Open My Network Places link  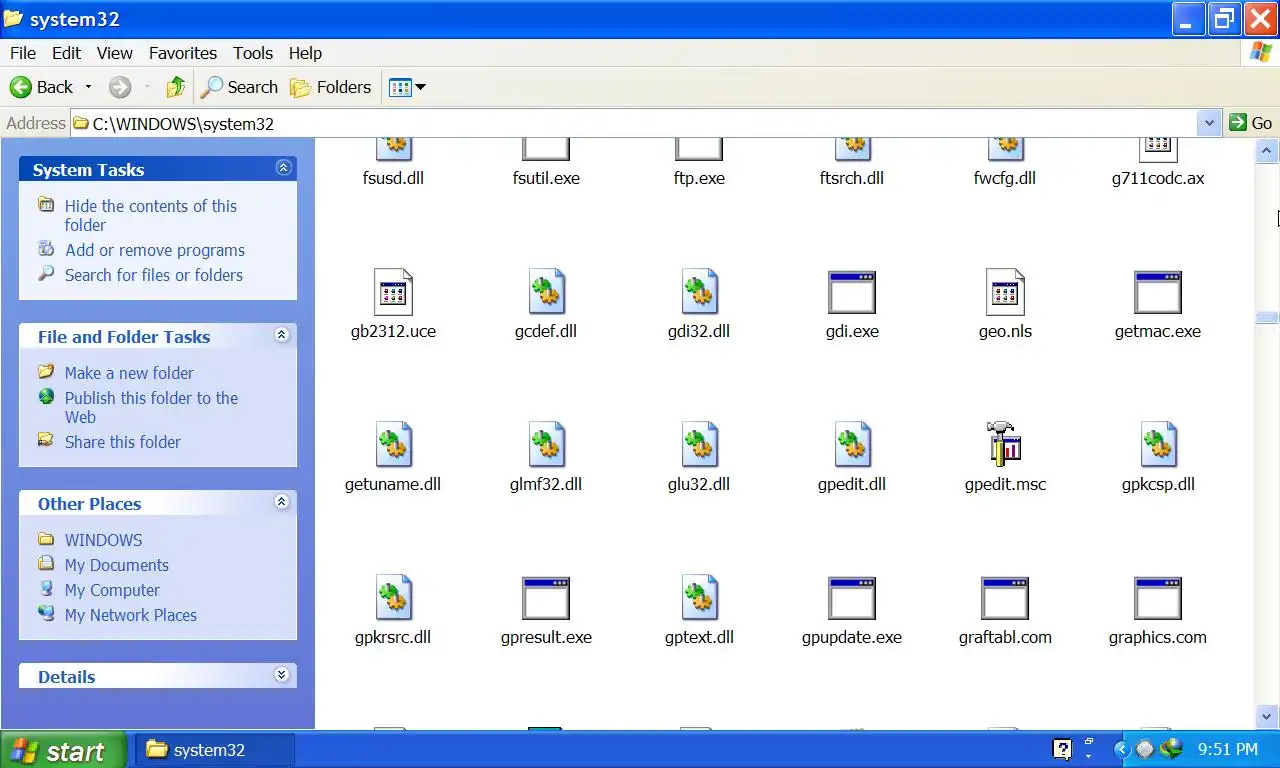coord(131,615)
